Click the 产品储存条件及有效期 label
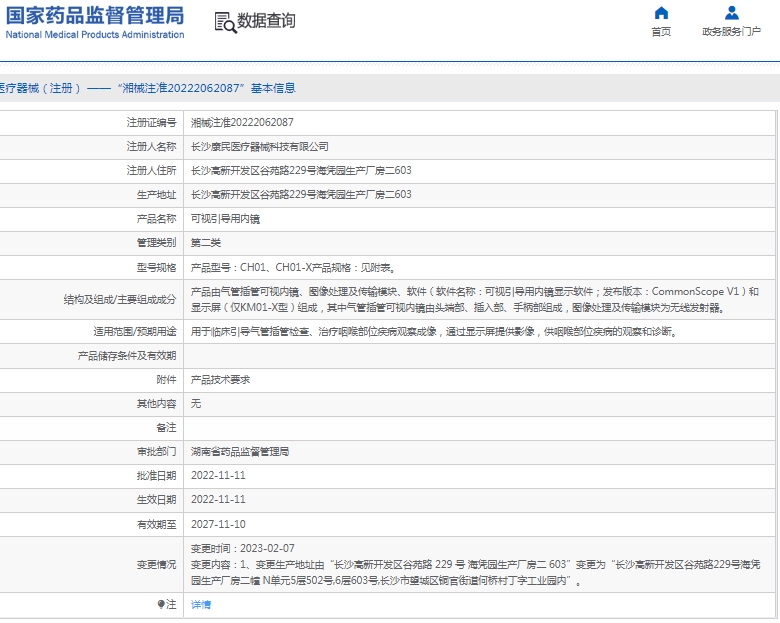 coord(127,356)
